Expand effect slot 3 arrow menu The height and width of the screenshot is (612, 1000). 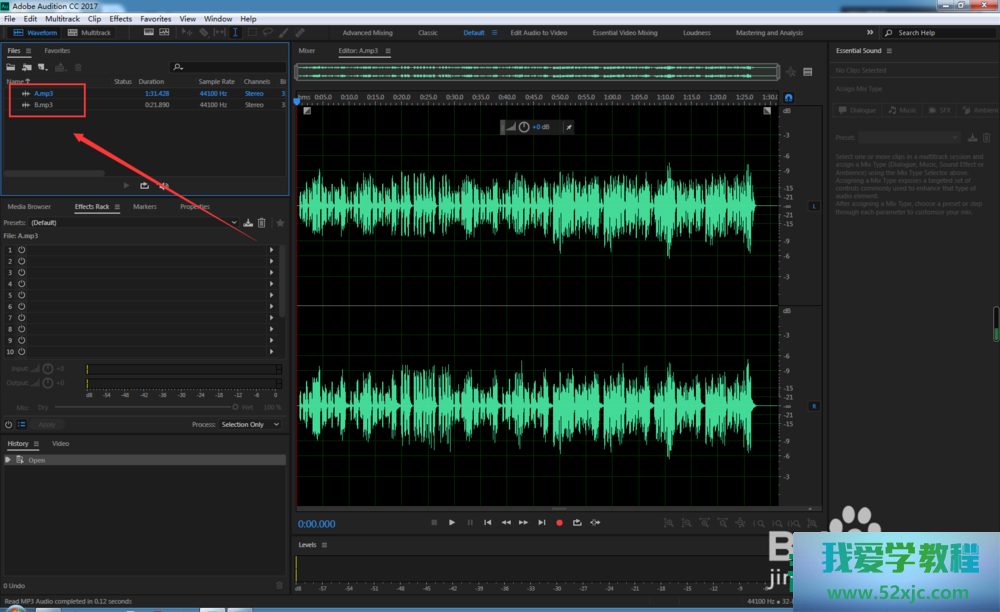(x=272, y=272)
